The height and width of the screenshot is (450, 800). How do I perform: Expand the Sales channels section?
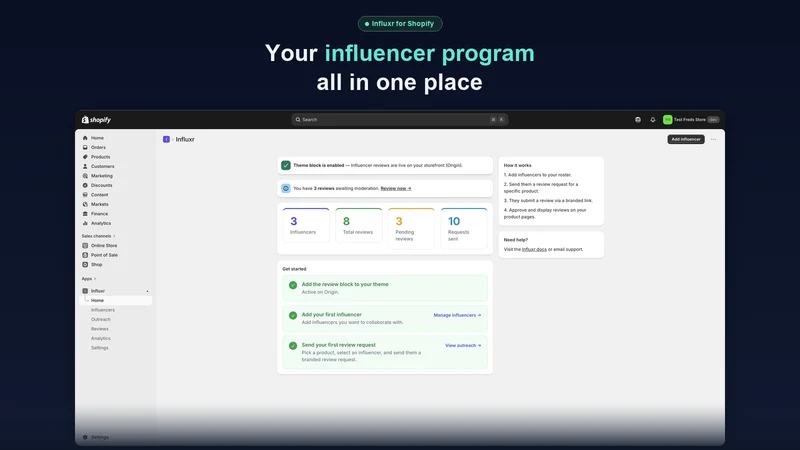coord(98,236)
